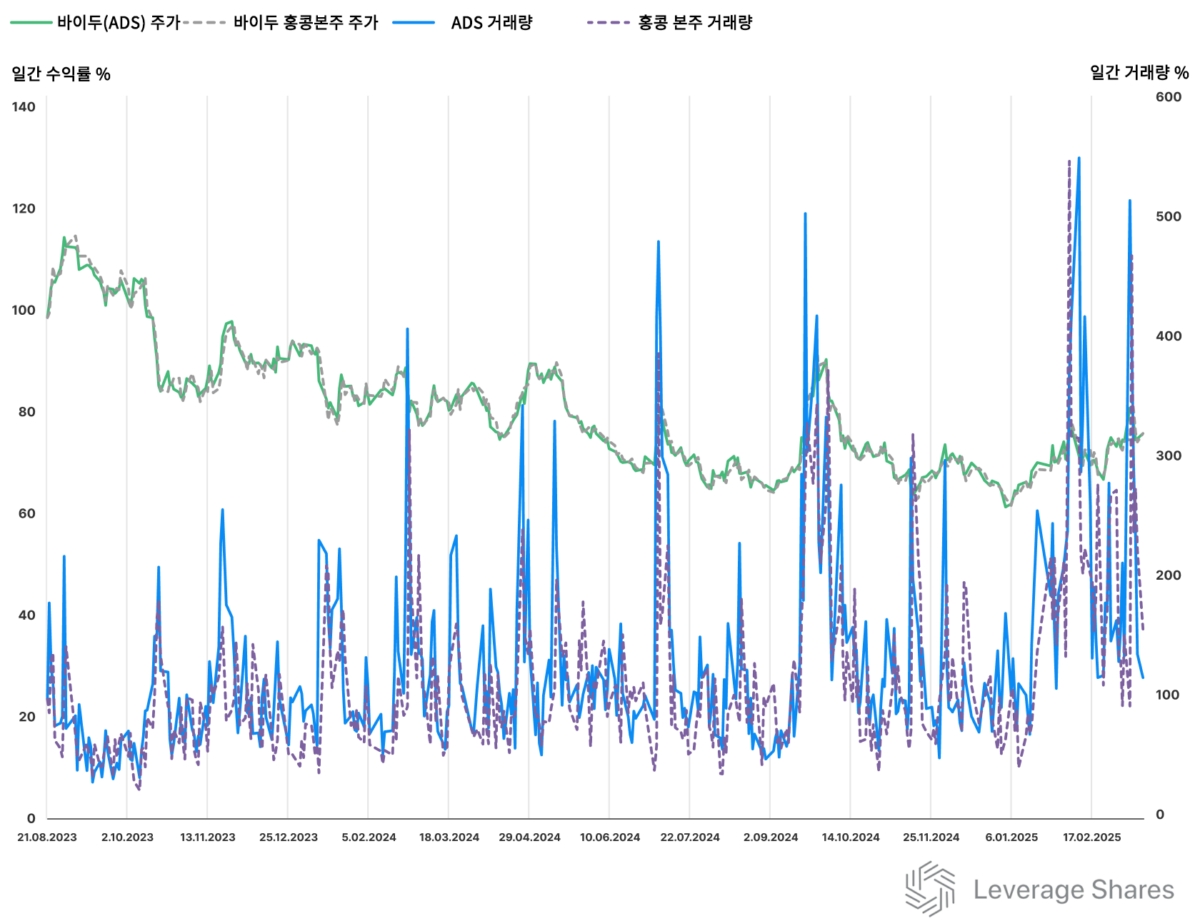The image size is (1200, 921).
Task: Click the purple dashed 홍콩 본주 legend line
Action: [x=610, y=23]
